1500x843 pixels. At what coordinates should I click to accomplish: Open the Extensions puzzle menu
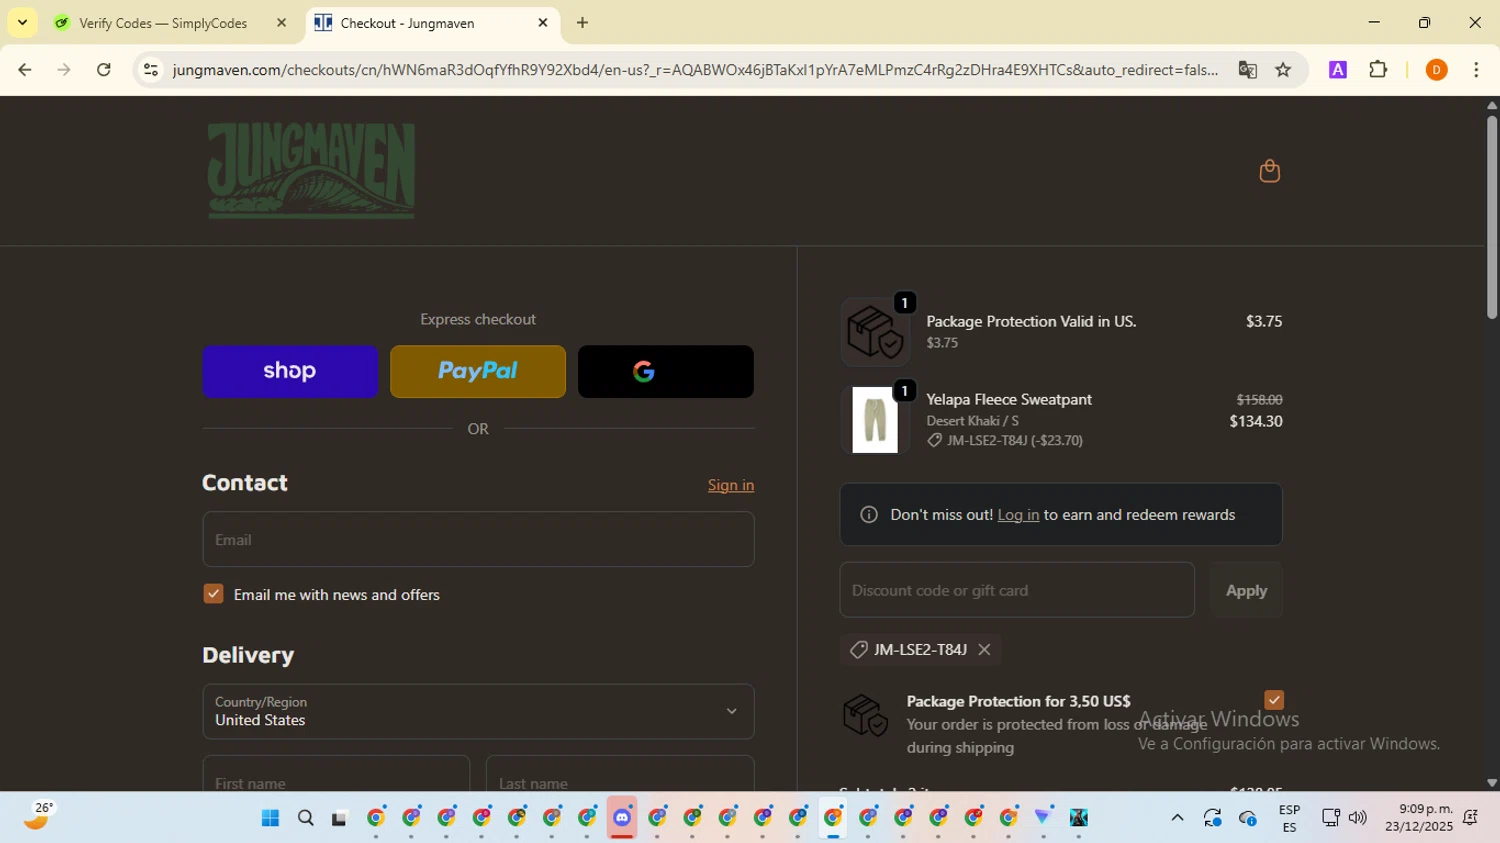point(1378,70)
